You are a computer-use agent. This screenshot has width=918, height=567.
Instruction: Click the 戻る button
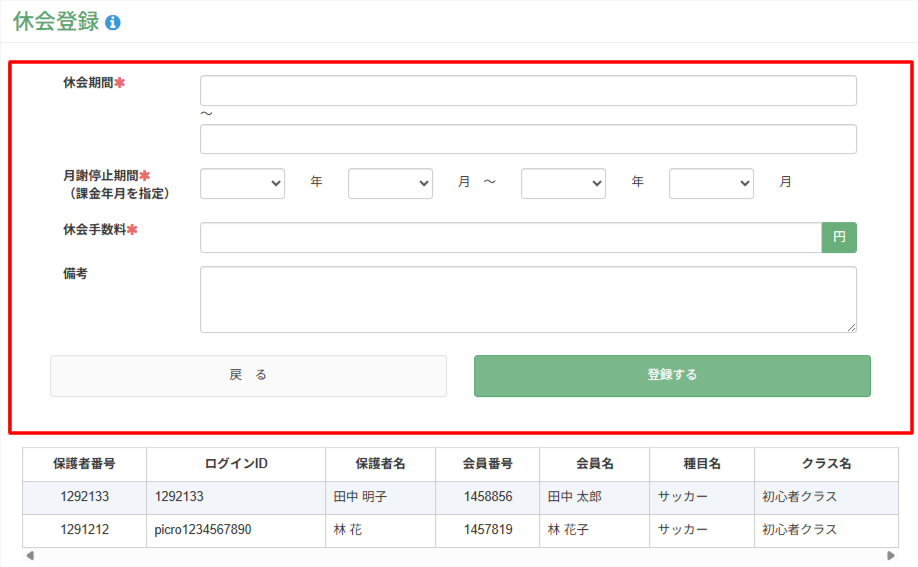(x=248, y=375)
